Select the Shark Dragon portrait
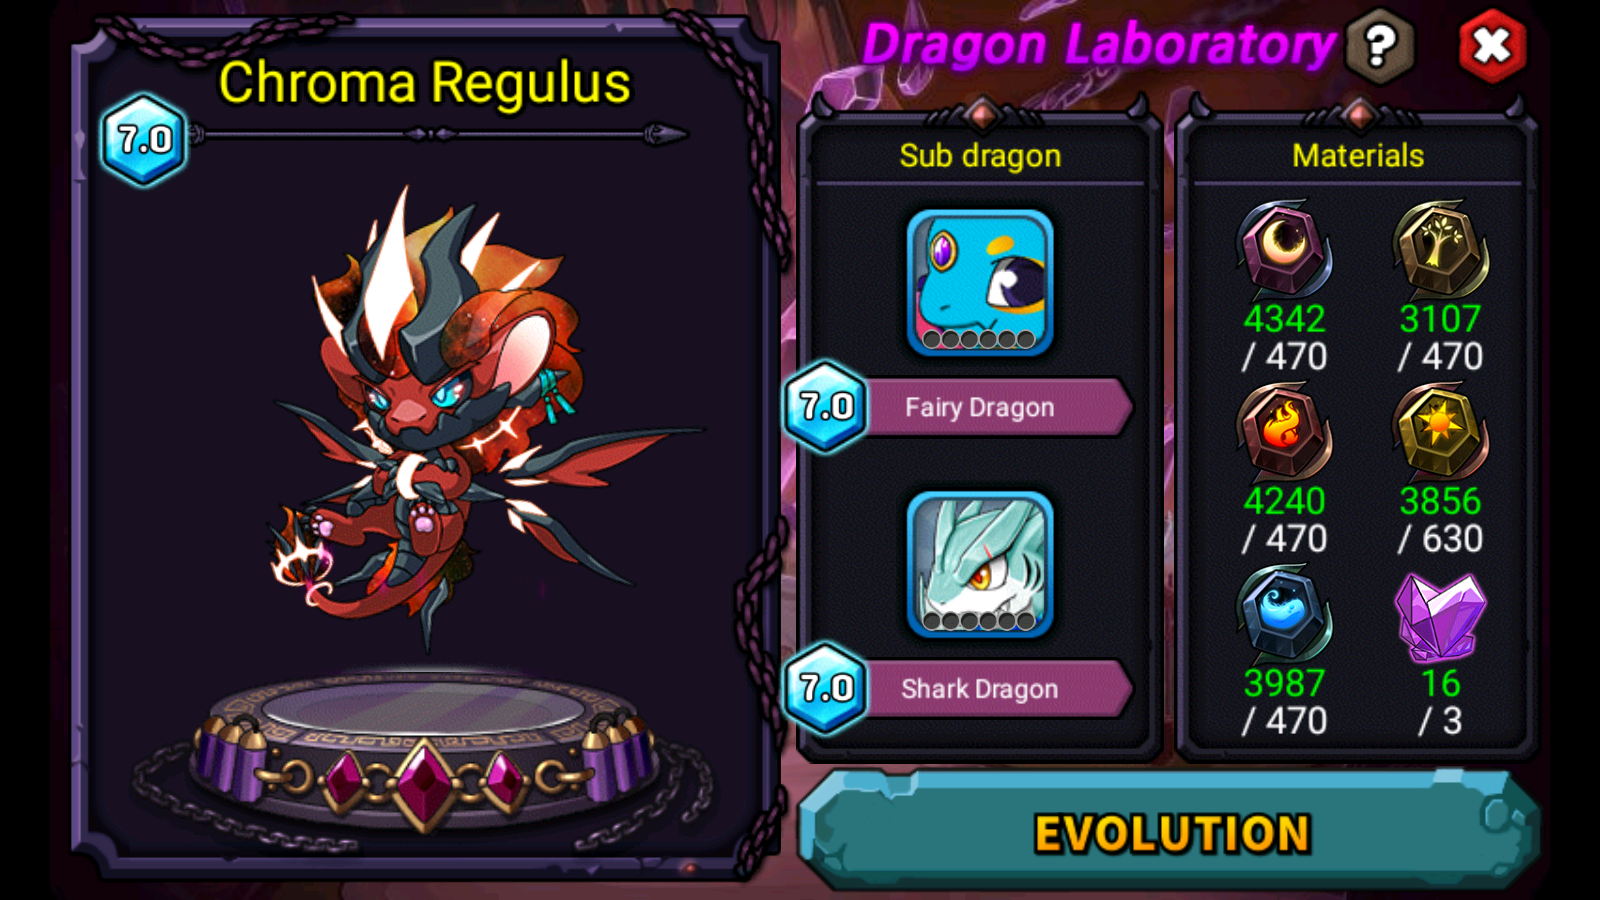 click(980, 565)
